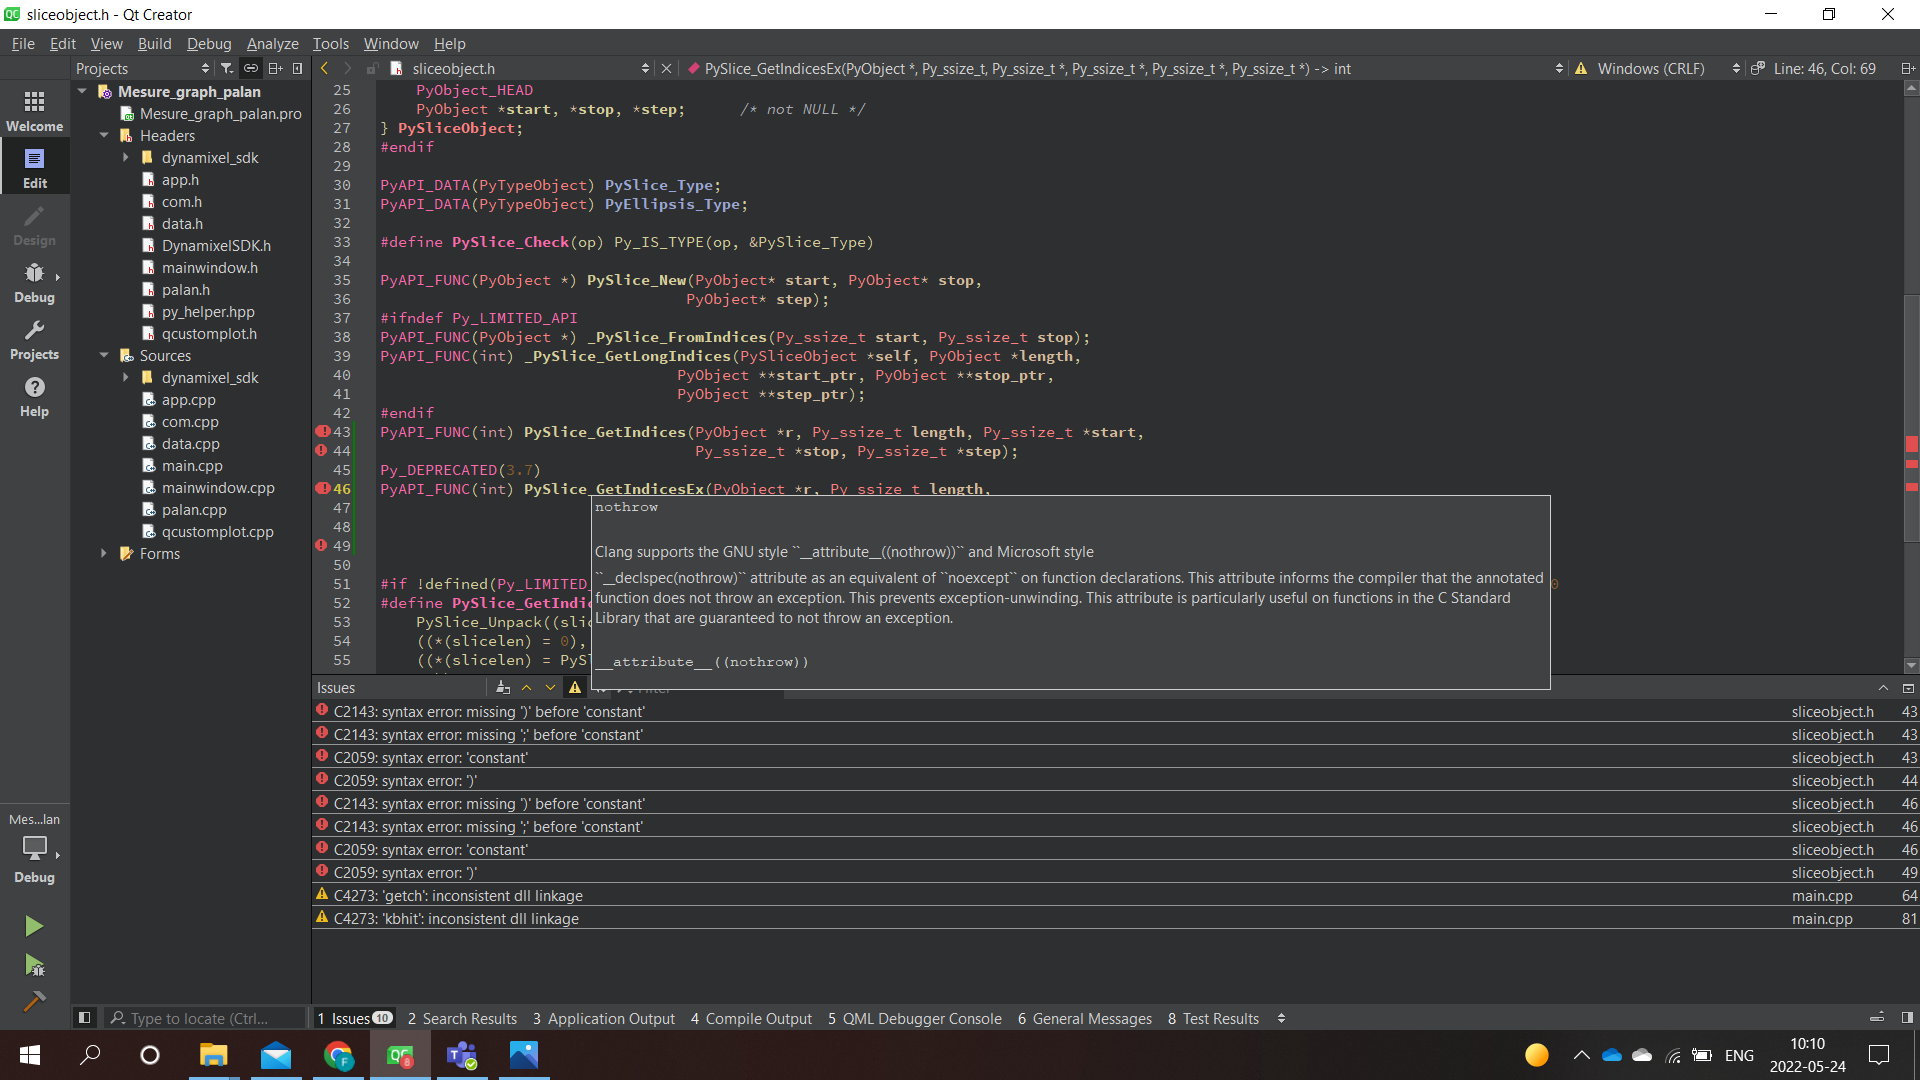Switch to Edit mode in the sidebar
1920x1080 pixels.
click(x=34, y=167)
